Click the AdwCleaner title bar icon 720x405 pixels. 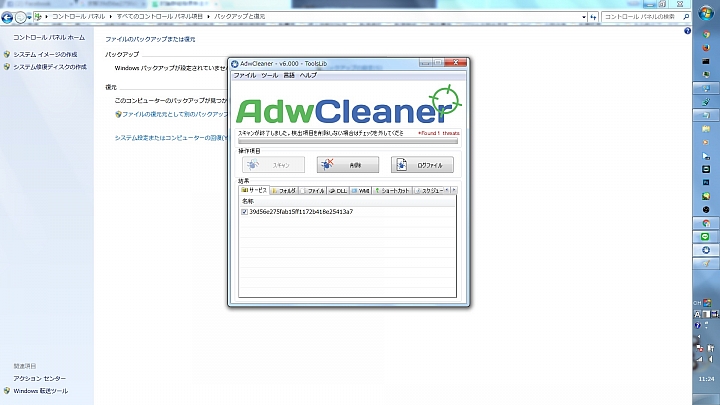pos(235,64)
